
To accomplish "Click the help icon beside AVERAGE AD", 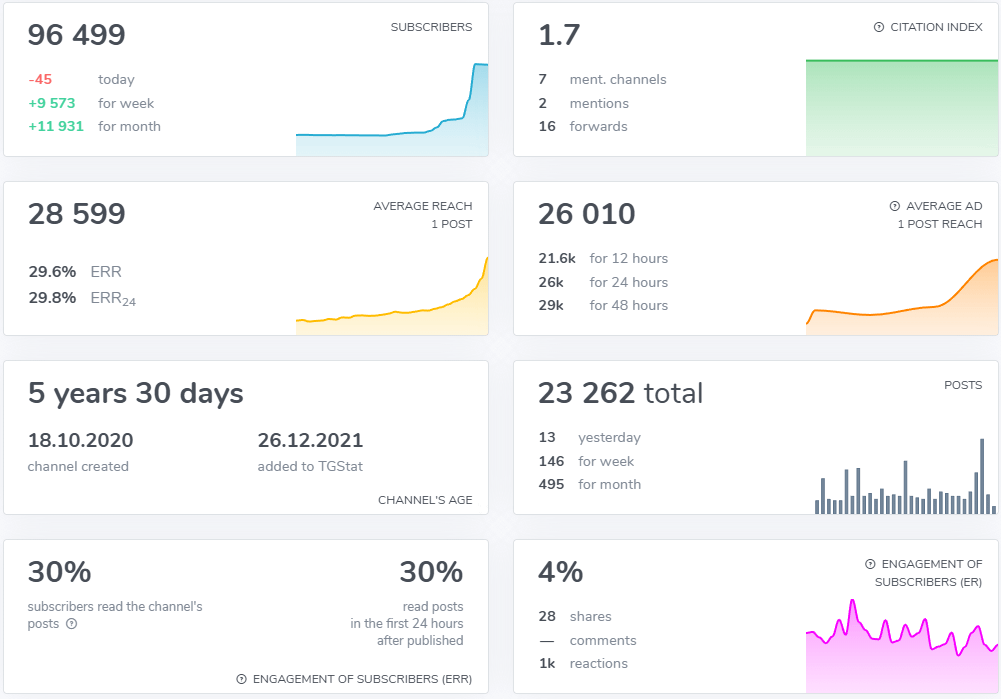I will [895, 207].
